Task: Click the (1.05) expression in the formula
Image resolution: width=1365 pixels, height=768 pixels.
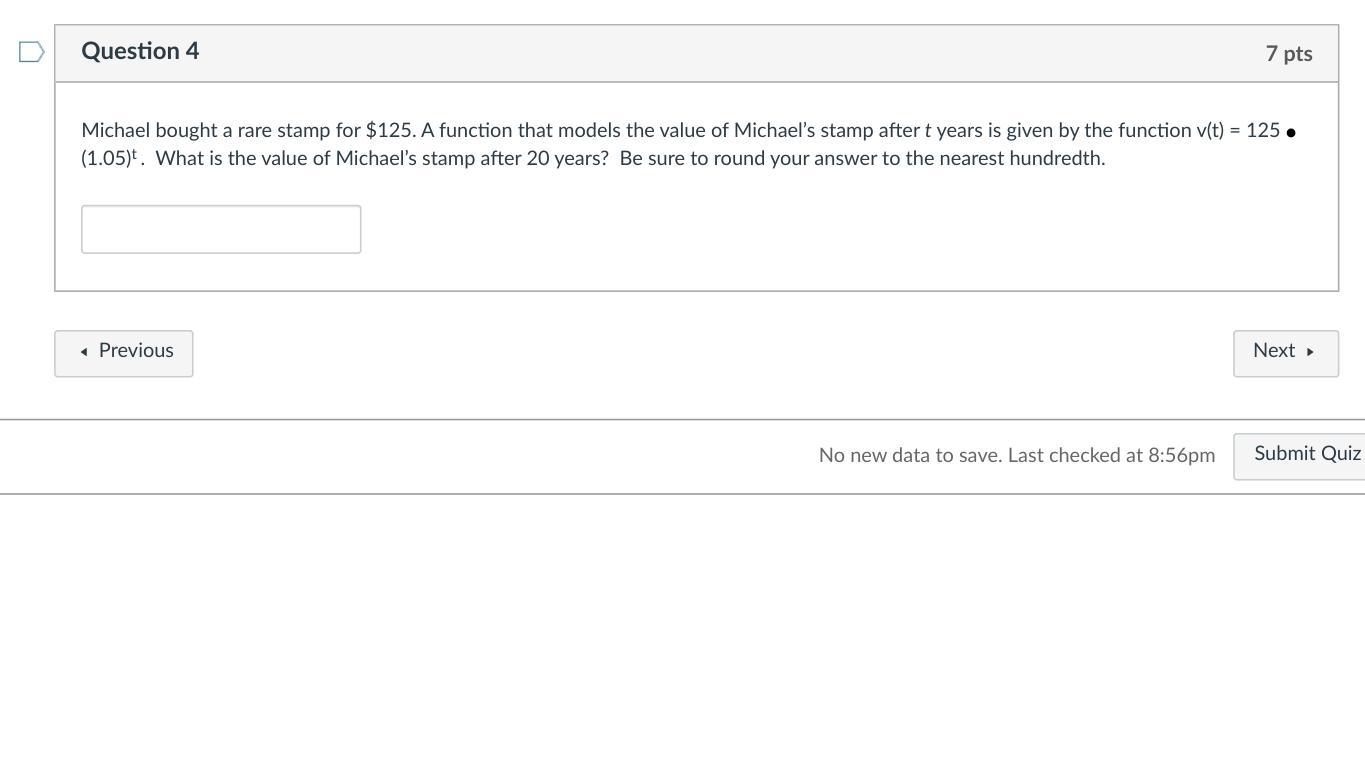Action: tap(105, 159)
